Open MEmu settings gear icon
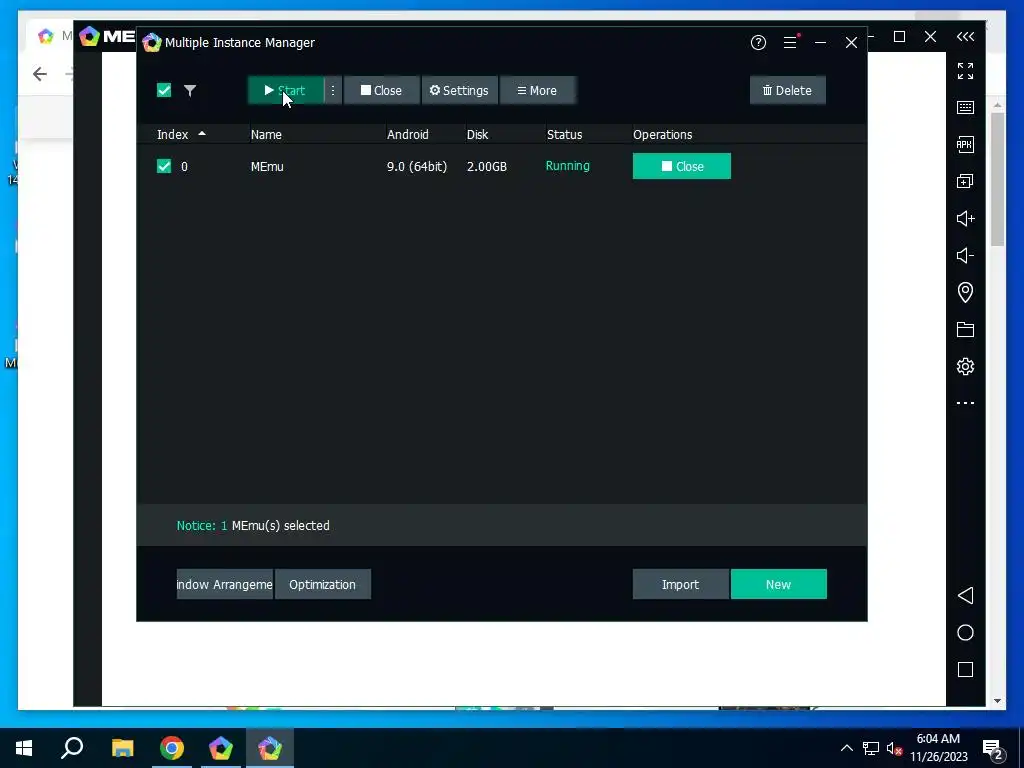Screen dimensions: 1024x768 click(x=965, y=366)
